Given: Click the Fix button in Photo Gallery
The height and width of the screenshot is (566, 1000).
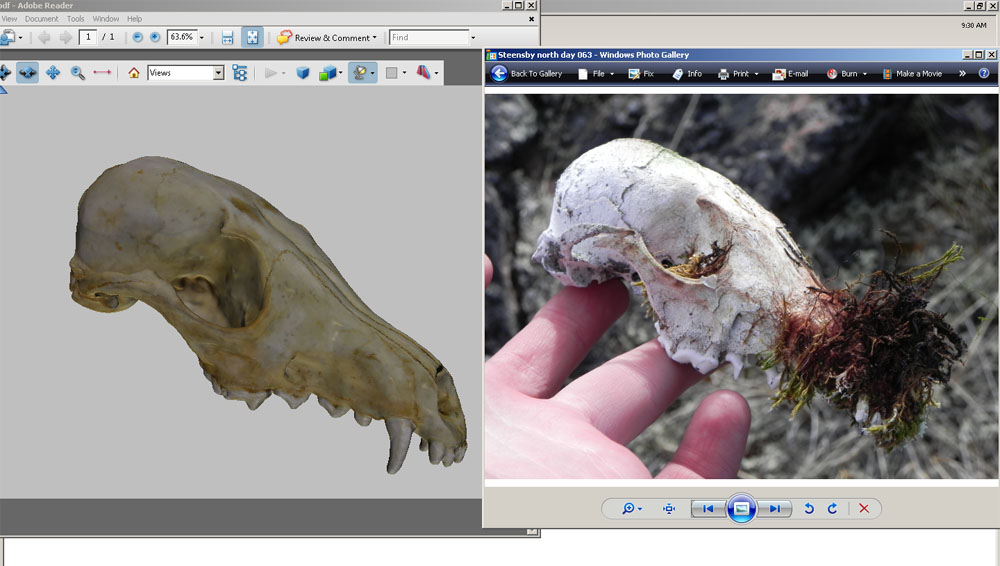Looking at the screenshot, I should 641,74.
